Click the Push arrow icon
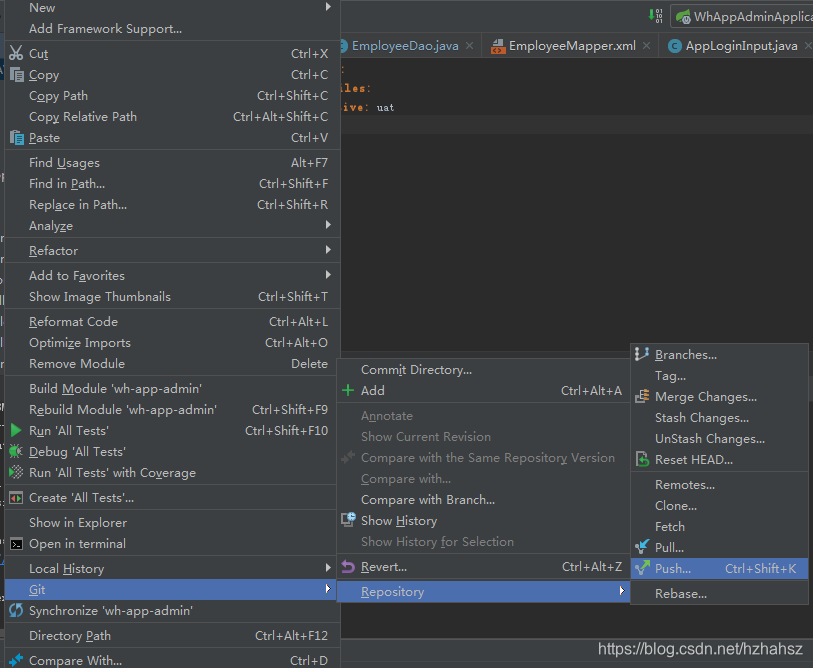This screenshot has height=668, width=813. tap(642, 568)
